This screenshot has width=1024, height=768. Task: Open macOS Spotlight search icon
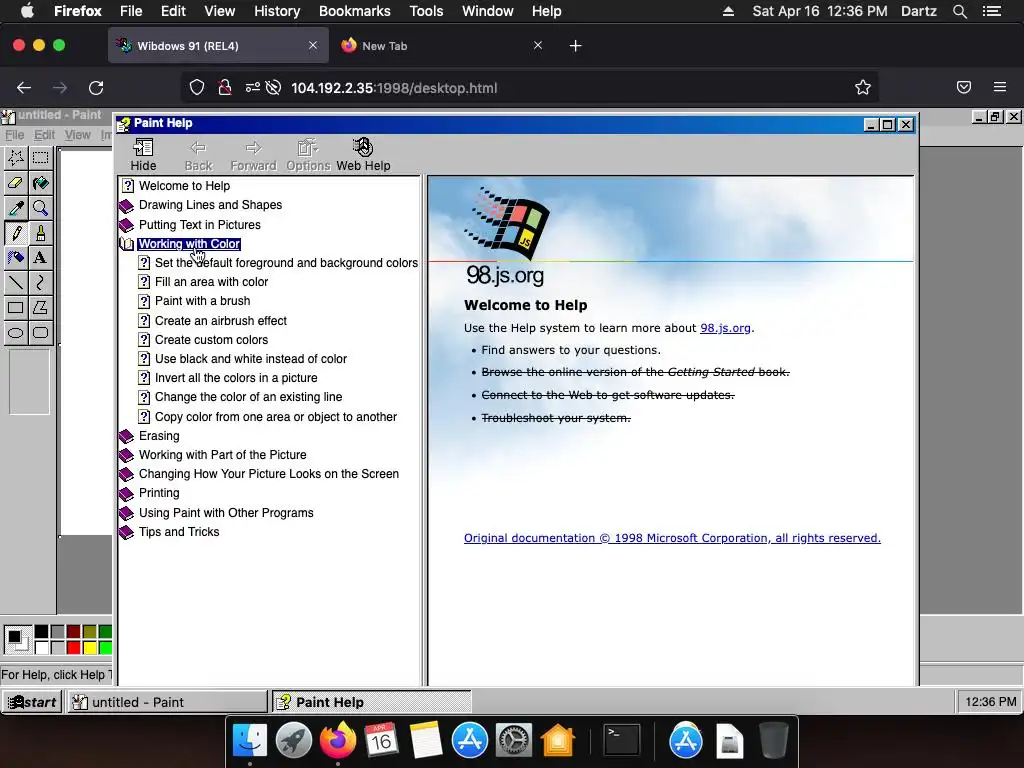(959, 11)
